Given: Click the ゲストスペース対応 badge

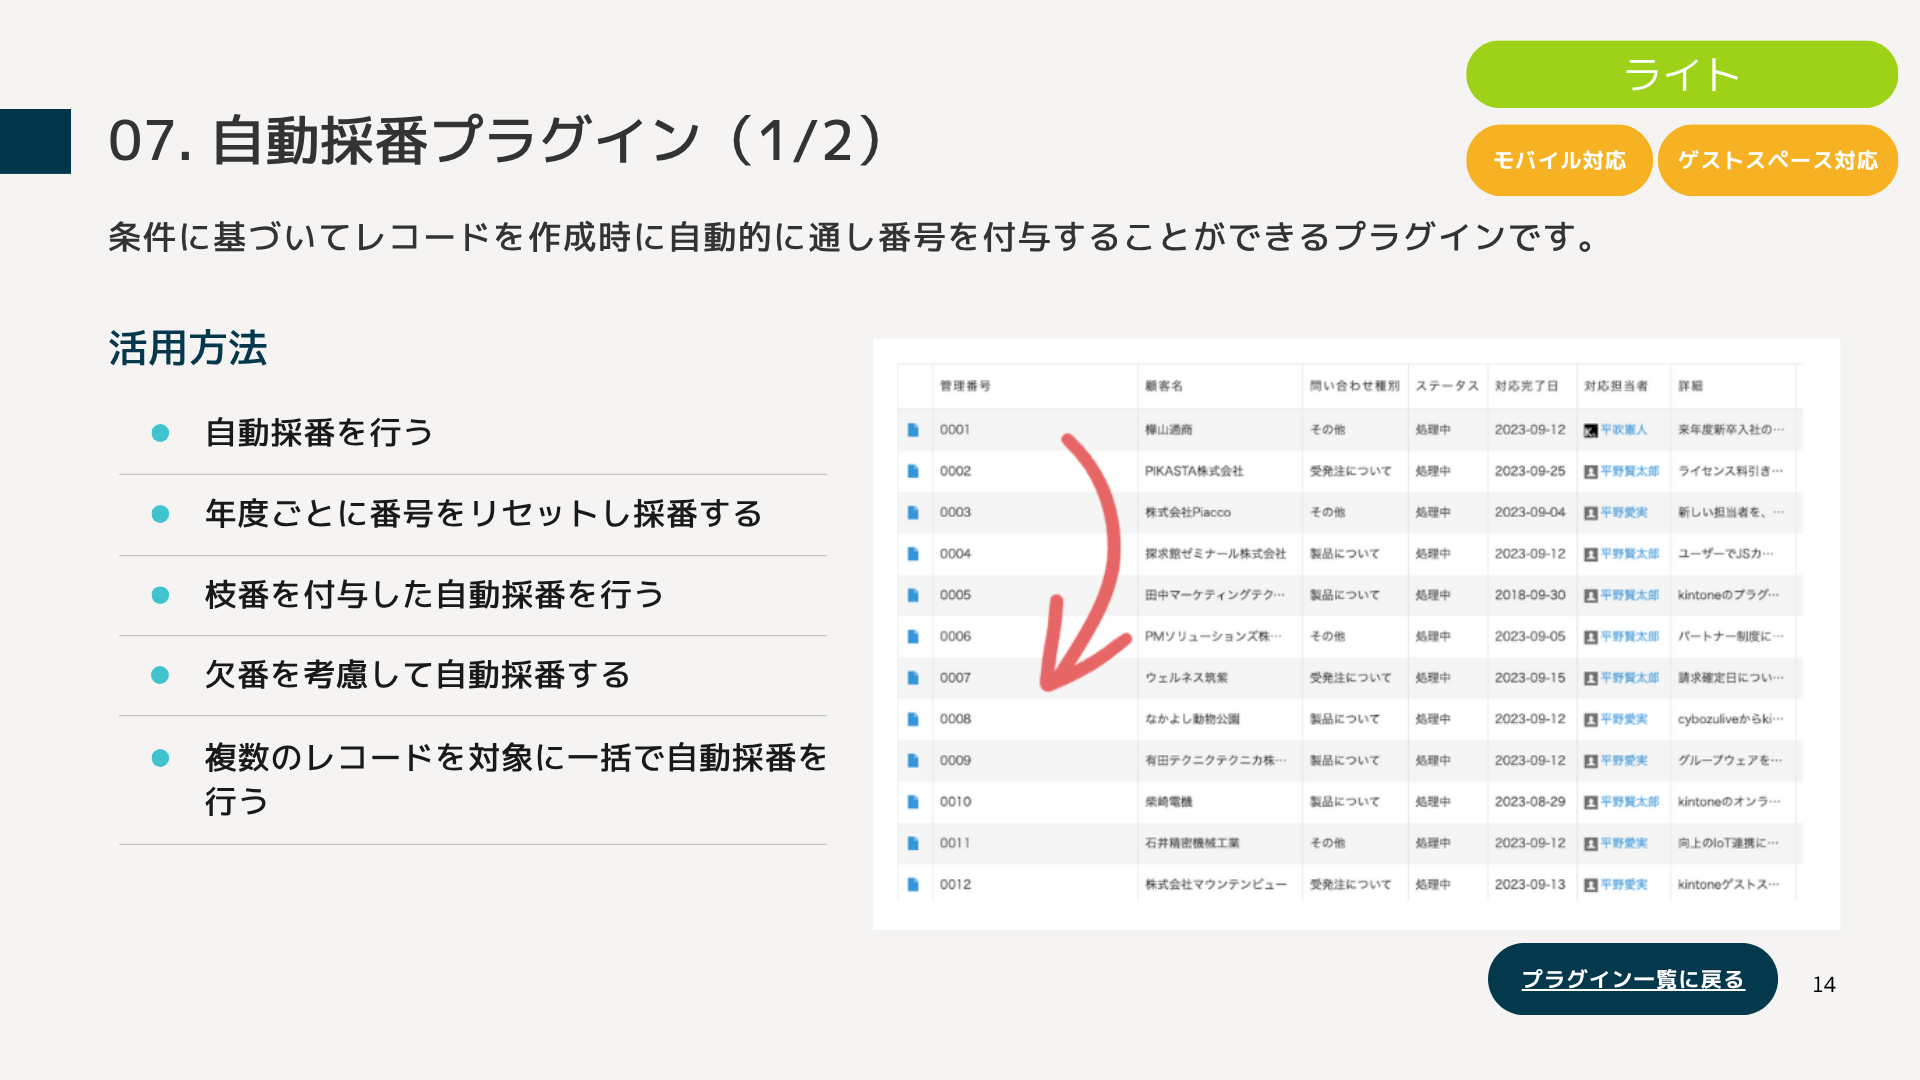Looking at the screenshot, I should pos(1777,160).
